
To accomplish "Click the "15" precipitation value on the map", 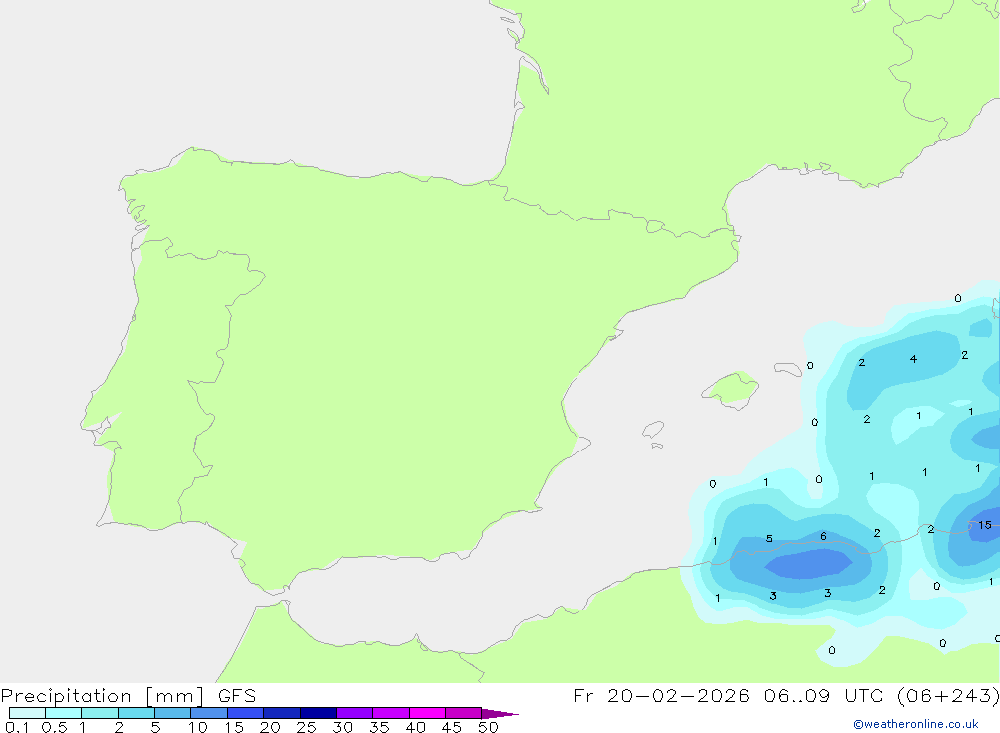I will coord(985,525).
